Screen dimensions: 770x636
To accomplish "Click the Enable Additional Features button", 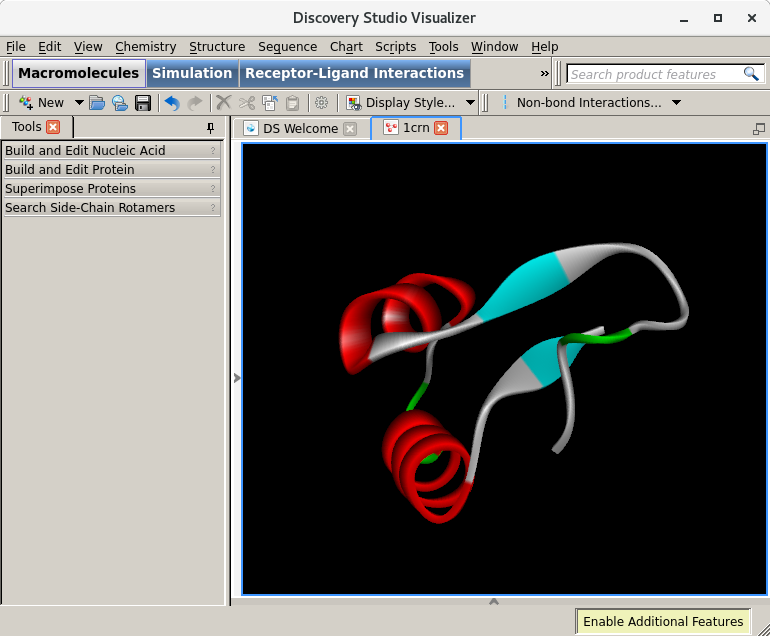I will [663, 621].
